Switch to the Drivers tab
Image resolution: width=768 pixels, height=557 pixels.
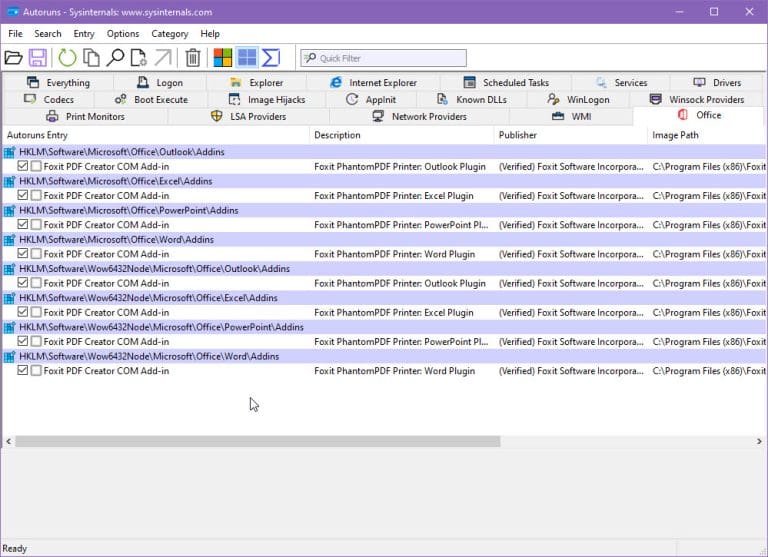(x=717, y=82)
